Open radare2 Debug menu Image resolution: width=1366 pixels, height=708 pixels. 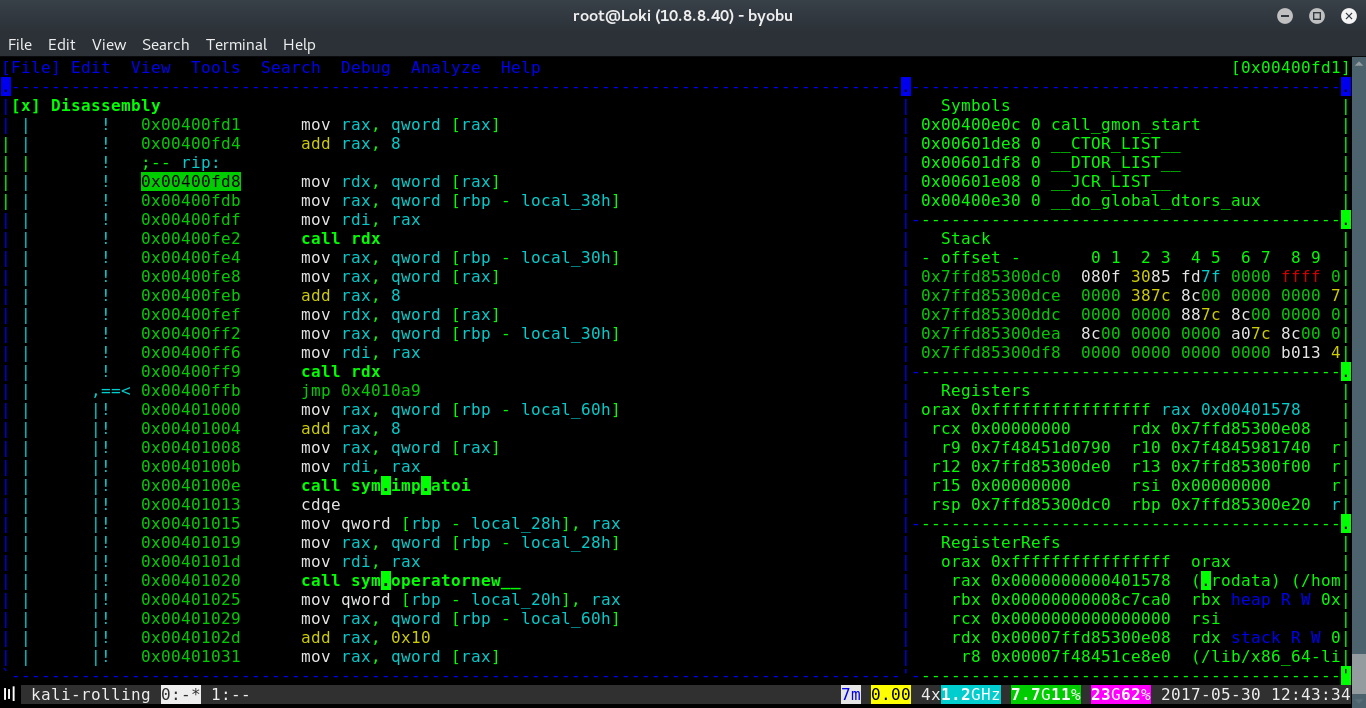[x=366, y=68]
